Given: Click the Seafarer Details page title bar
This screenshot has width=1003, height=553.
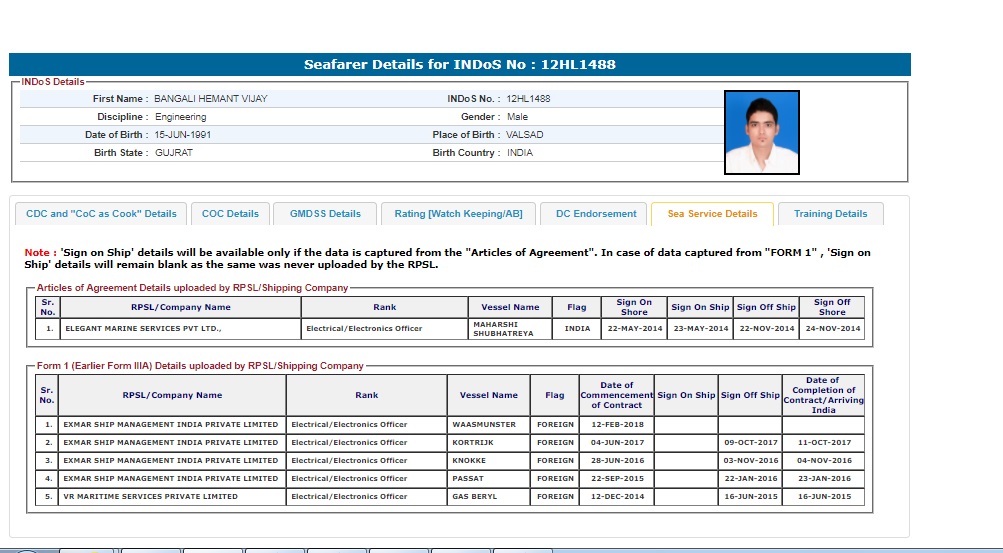Looking at the screenshot, I should [x=459, y=65].
